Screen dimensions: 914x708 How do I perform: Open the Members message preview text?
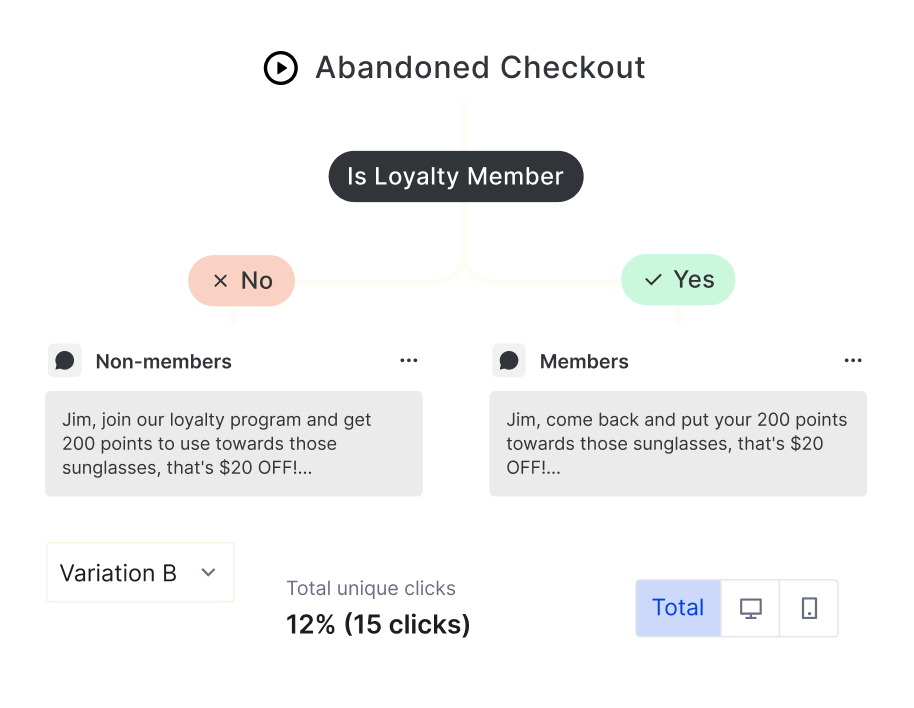pyautogui.click(x=677, y=444)
